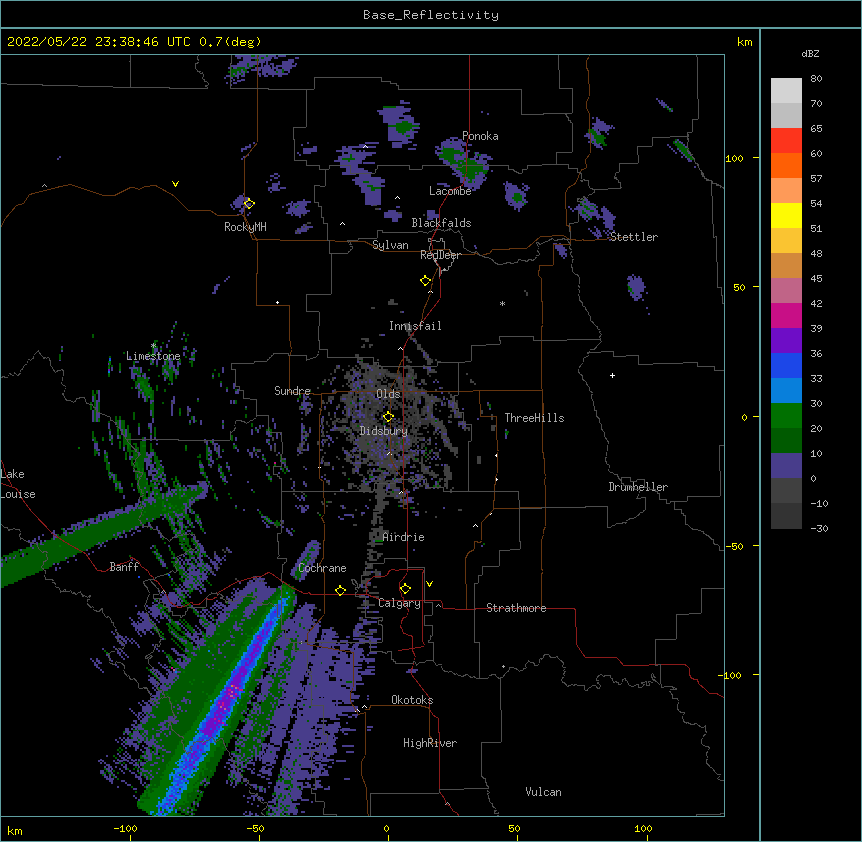This screenshot has width=862, height=842.
Task: Click the -50 tick on the vertical axis
Action: [x=734, y=546]
